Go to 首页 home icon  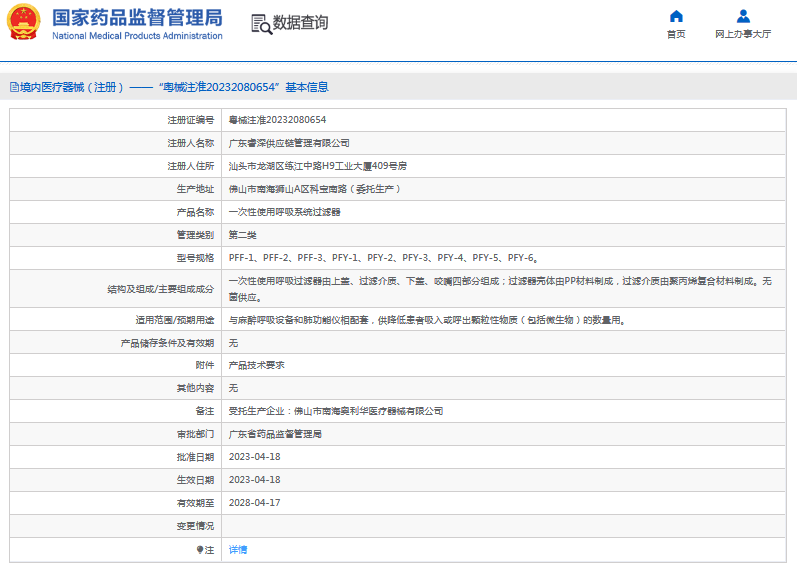(676, 16)
